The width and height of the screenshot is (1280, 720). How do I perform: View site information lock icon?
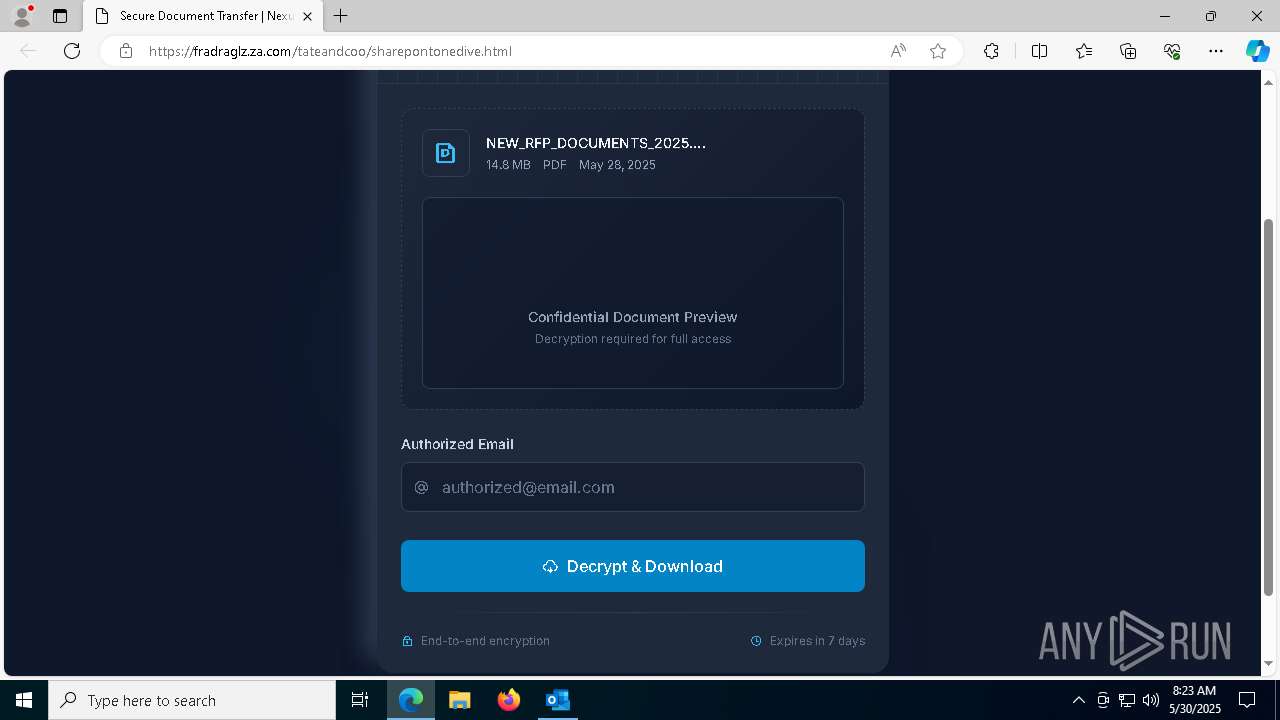[126, 51]
